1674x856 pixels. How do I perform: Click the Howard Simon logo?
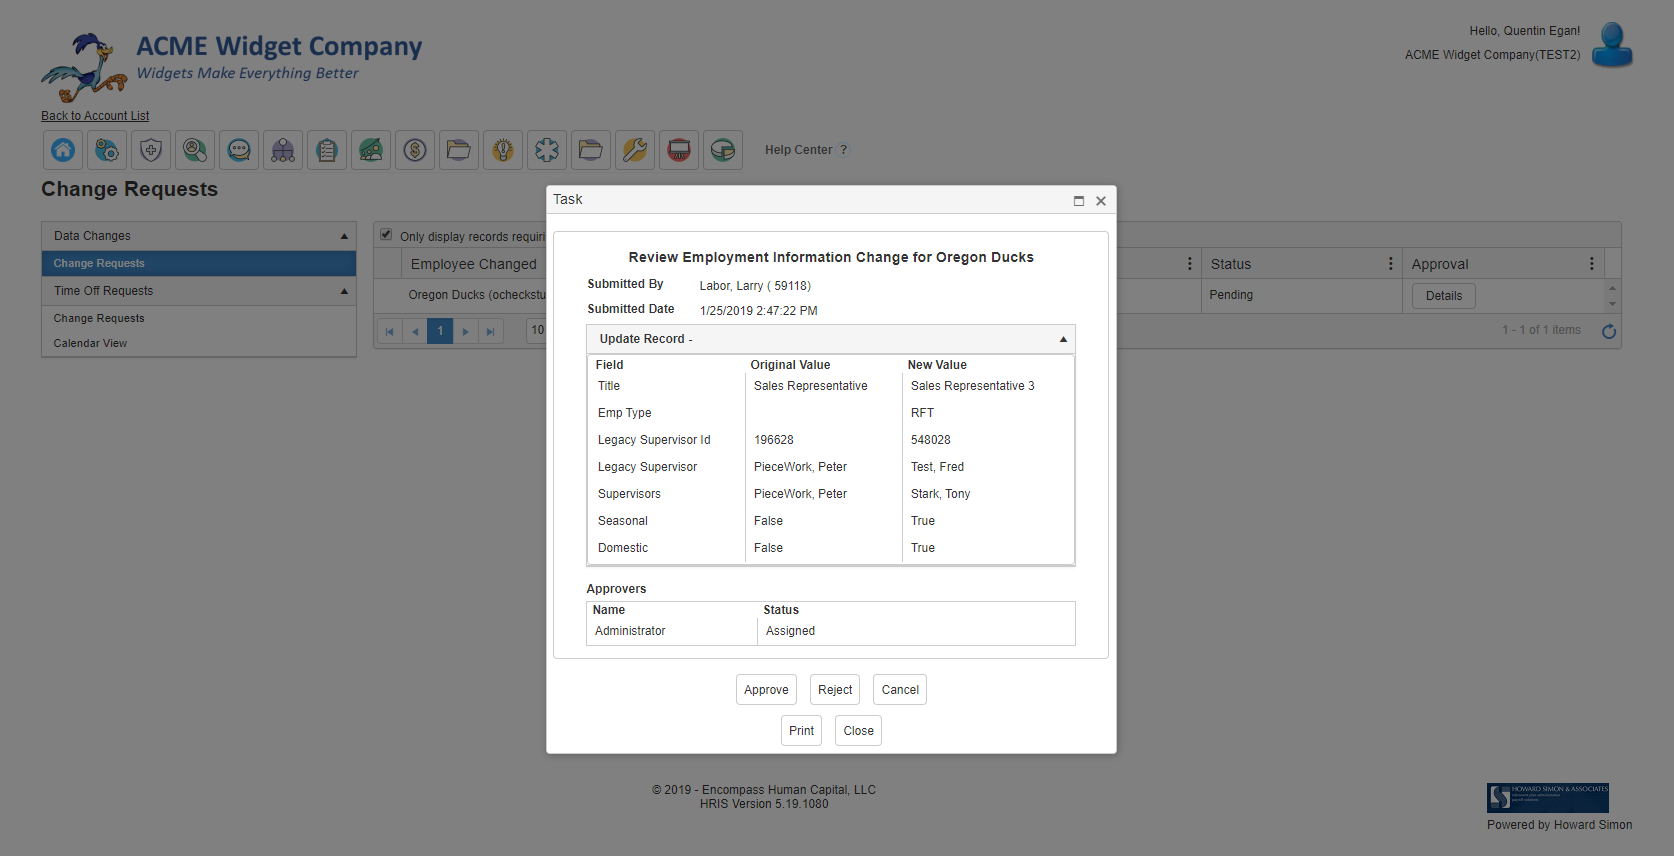(x=1548, y=797)
